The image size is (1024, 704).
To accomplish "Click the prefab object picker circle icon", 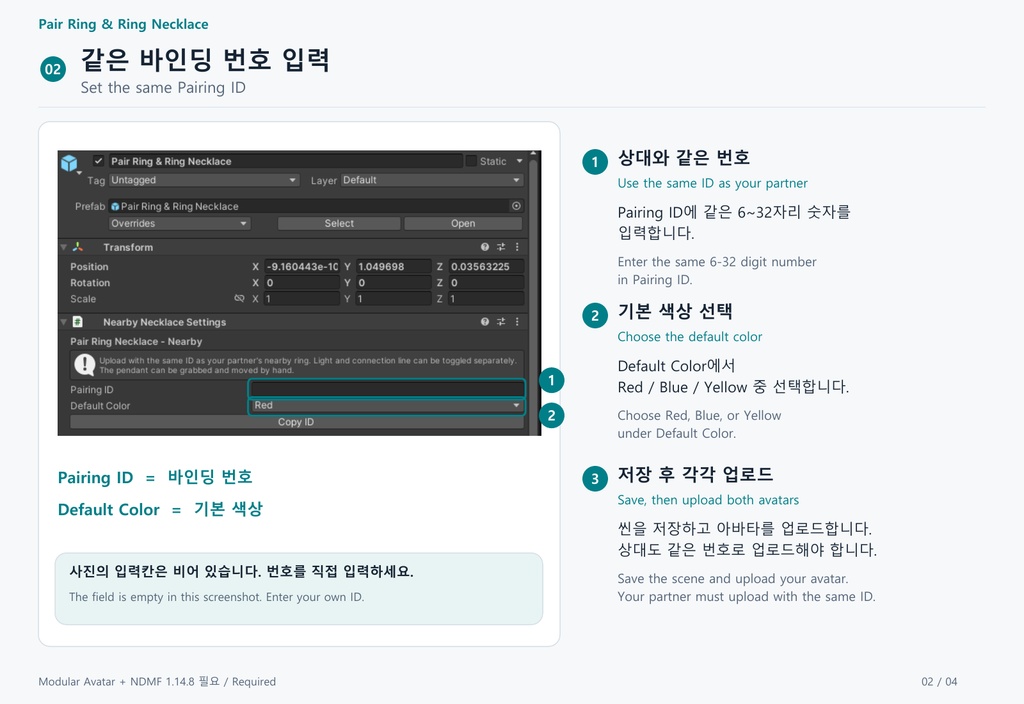I will click(x=516, y=206).
